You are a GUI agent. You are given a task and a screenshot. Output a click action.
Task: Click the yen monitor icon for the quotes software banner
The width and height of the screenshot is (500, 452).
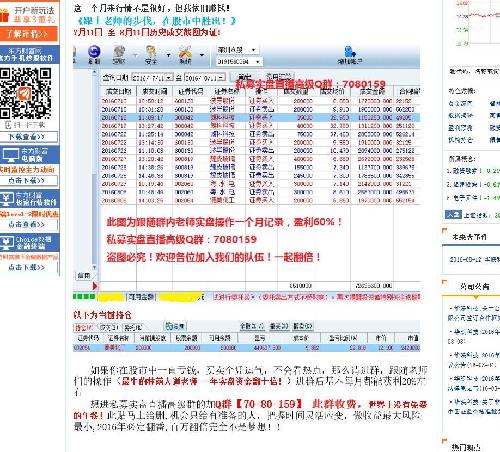pos(8,199)
